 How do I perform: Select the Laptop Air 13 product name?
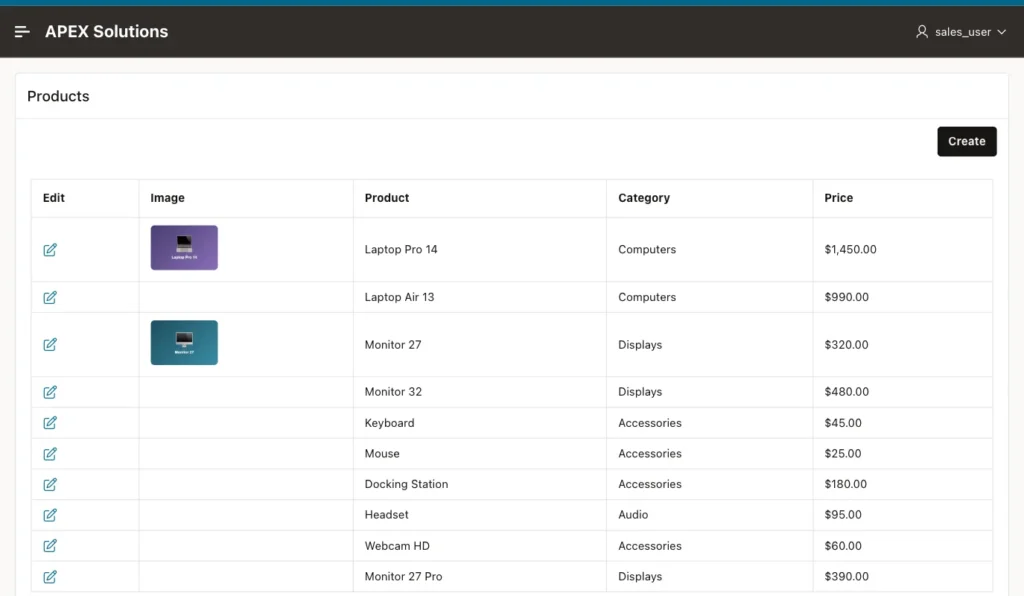tap(399, 297)
